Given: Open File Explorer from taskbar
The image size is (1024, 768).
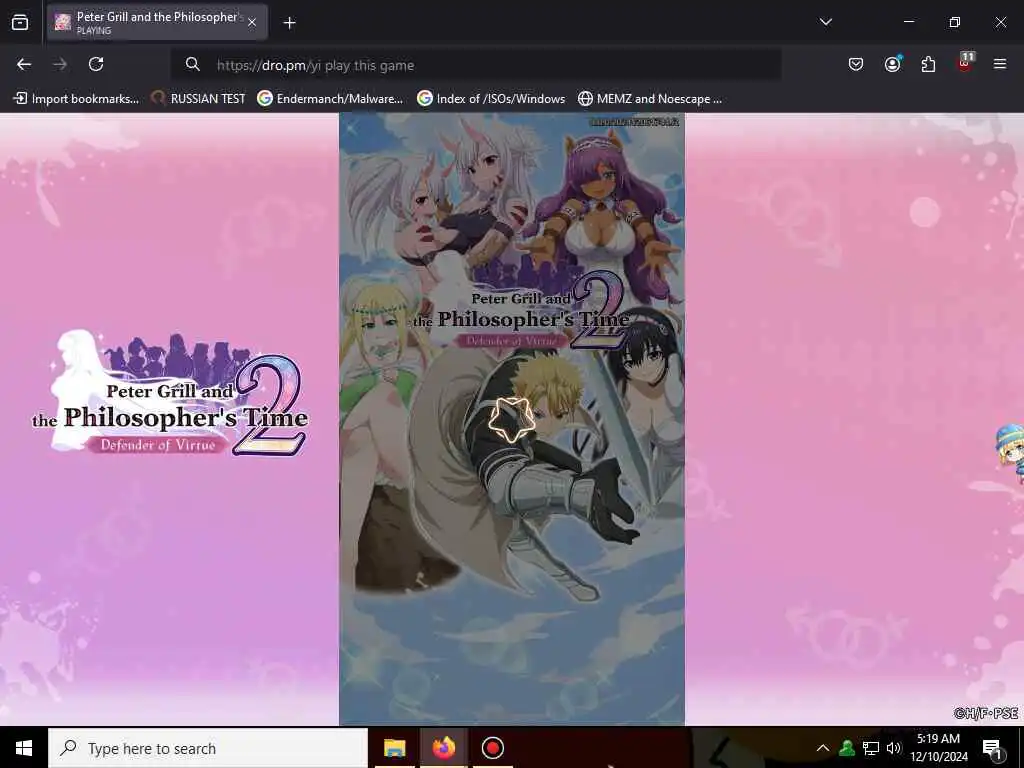Looking at the screenshot, I should pos(394,748).
